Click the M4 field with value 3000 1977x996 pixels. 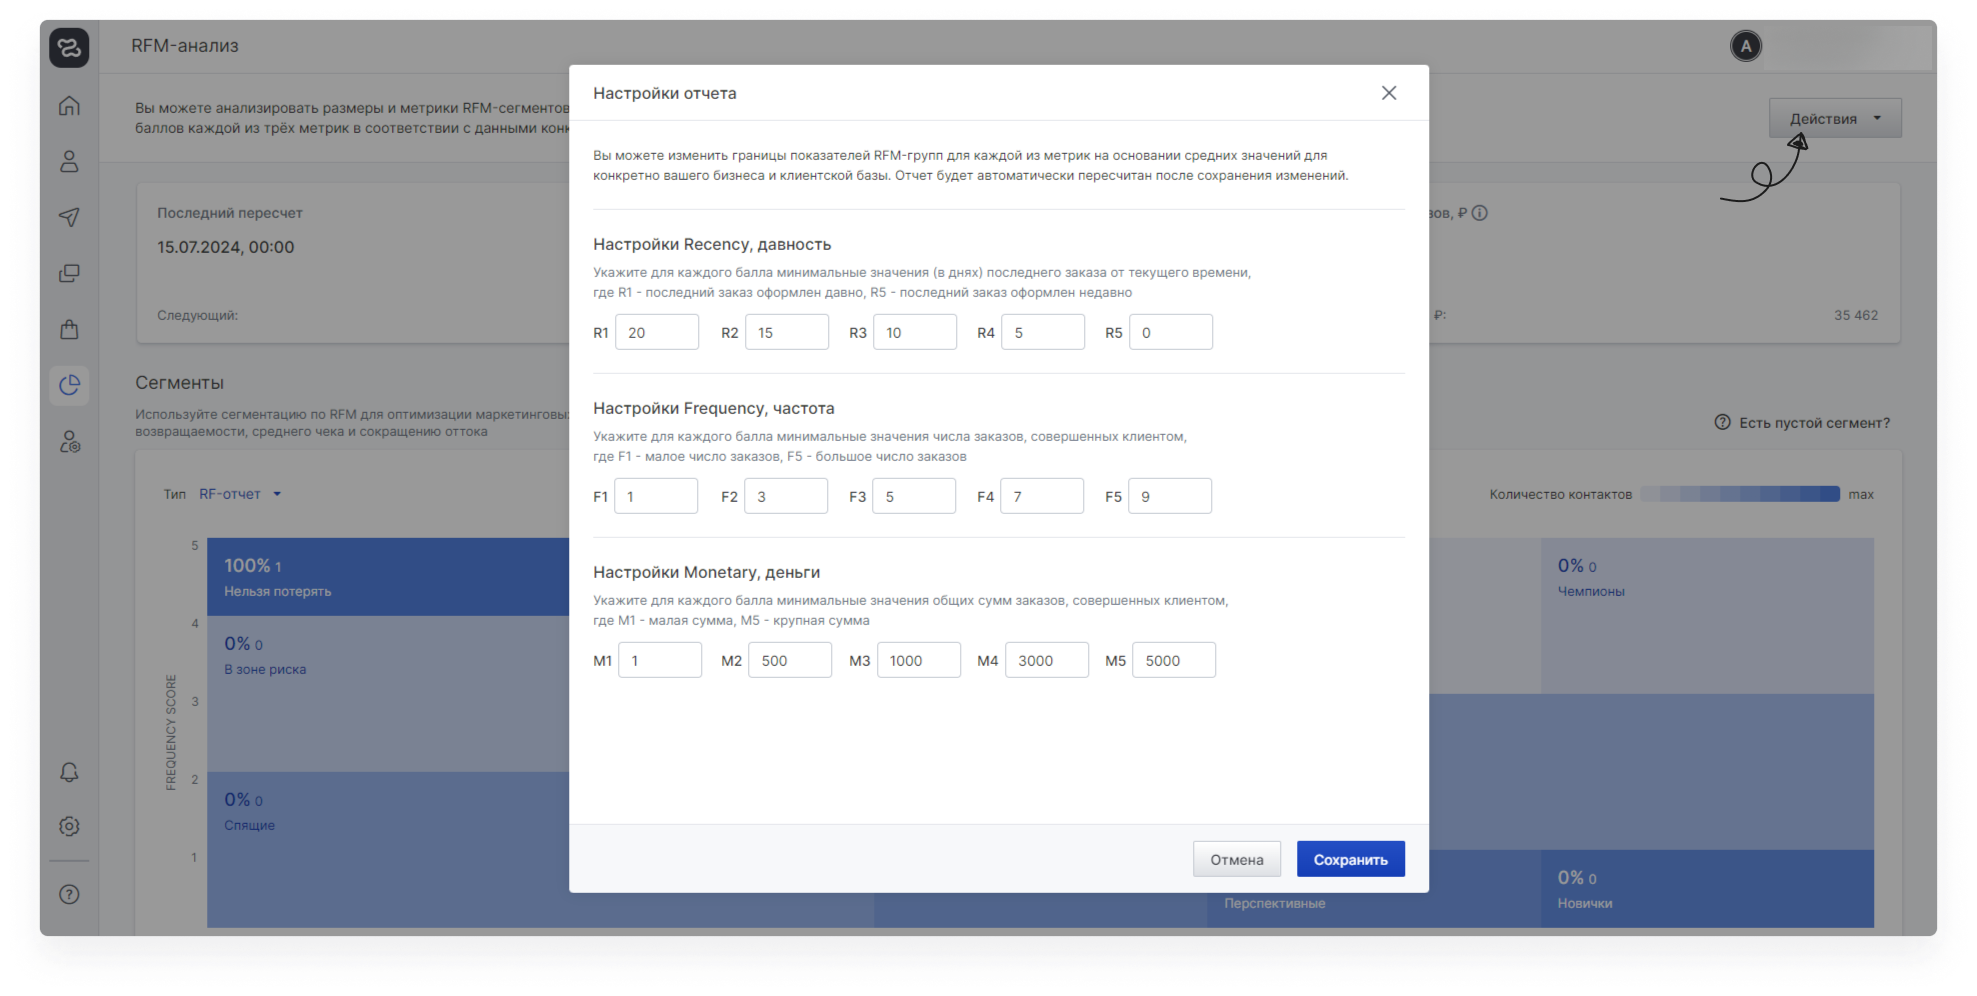tap(1047, 660)
